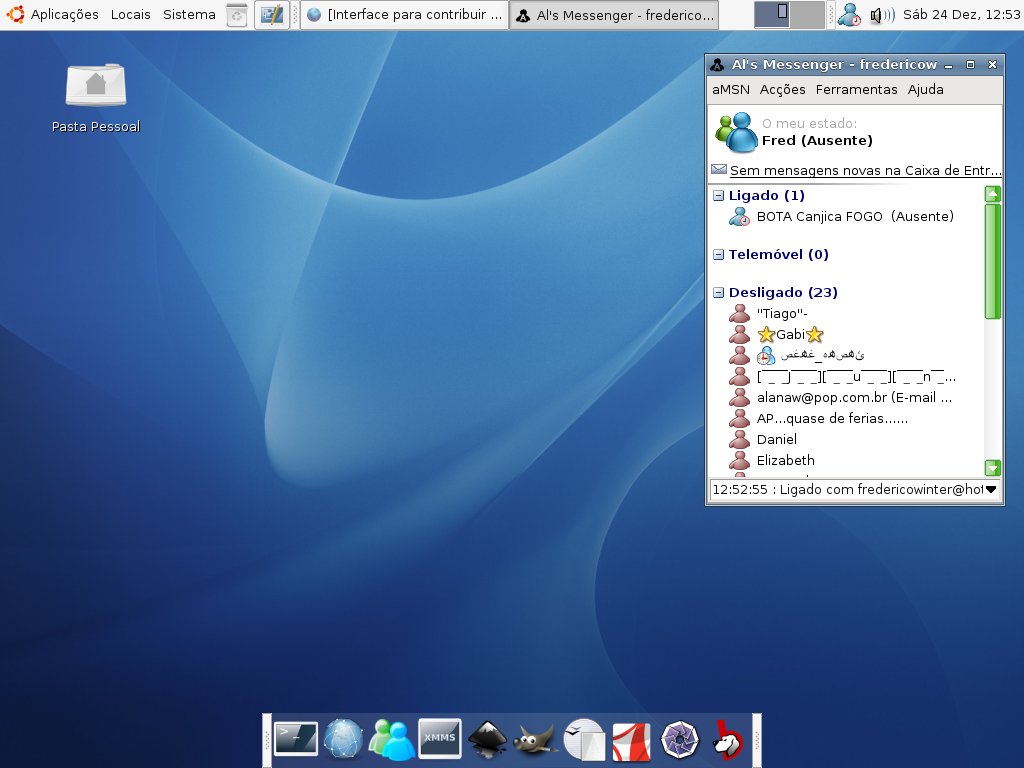Screen dimensions: 1024x768
Task: Click the contact list scroll-up arrow
Action: [993, 193]
